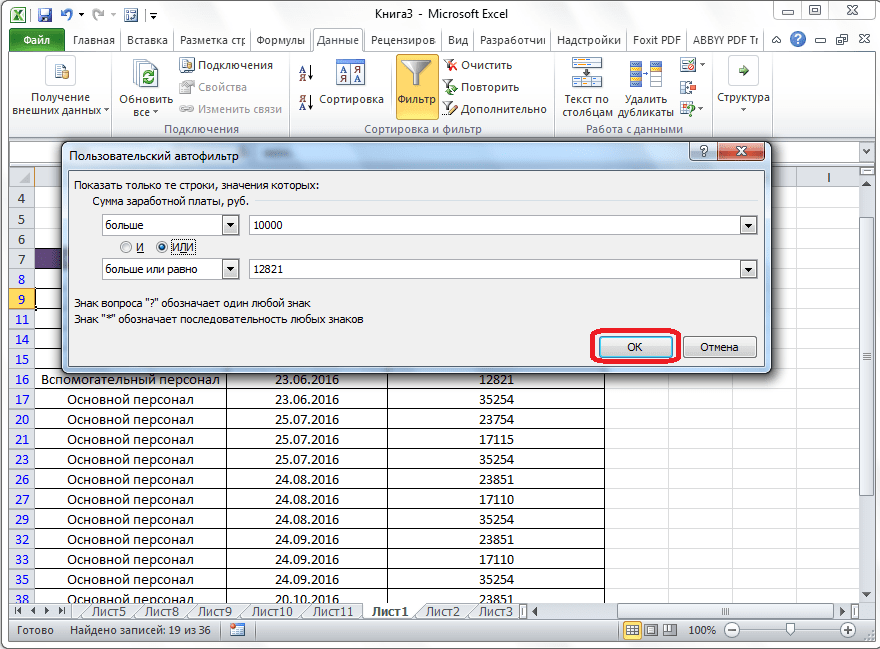The height and width of the screenshot is (649, 880).
Task: Select the 'И' radio button
Action: [126, 247]
